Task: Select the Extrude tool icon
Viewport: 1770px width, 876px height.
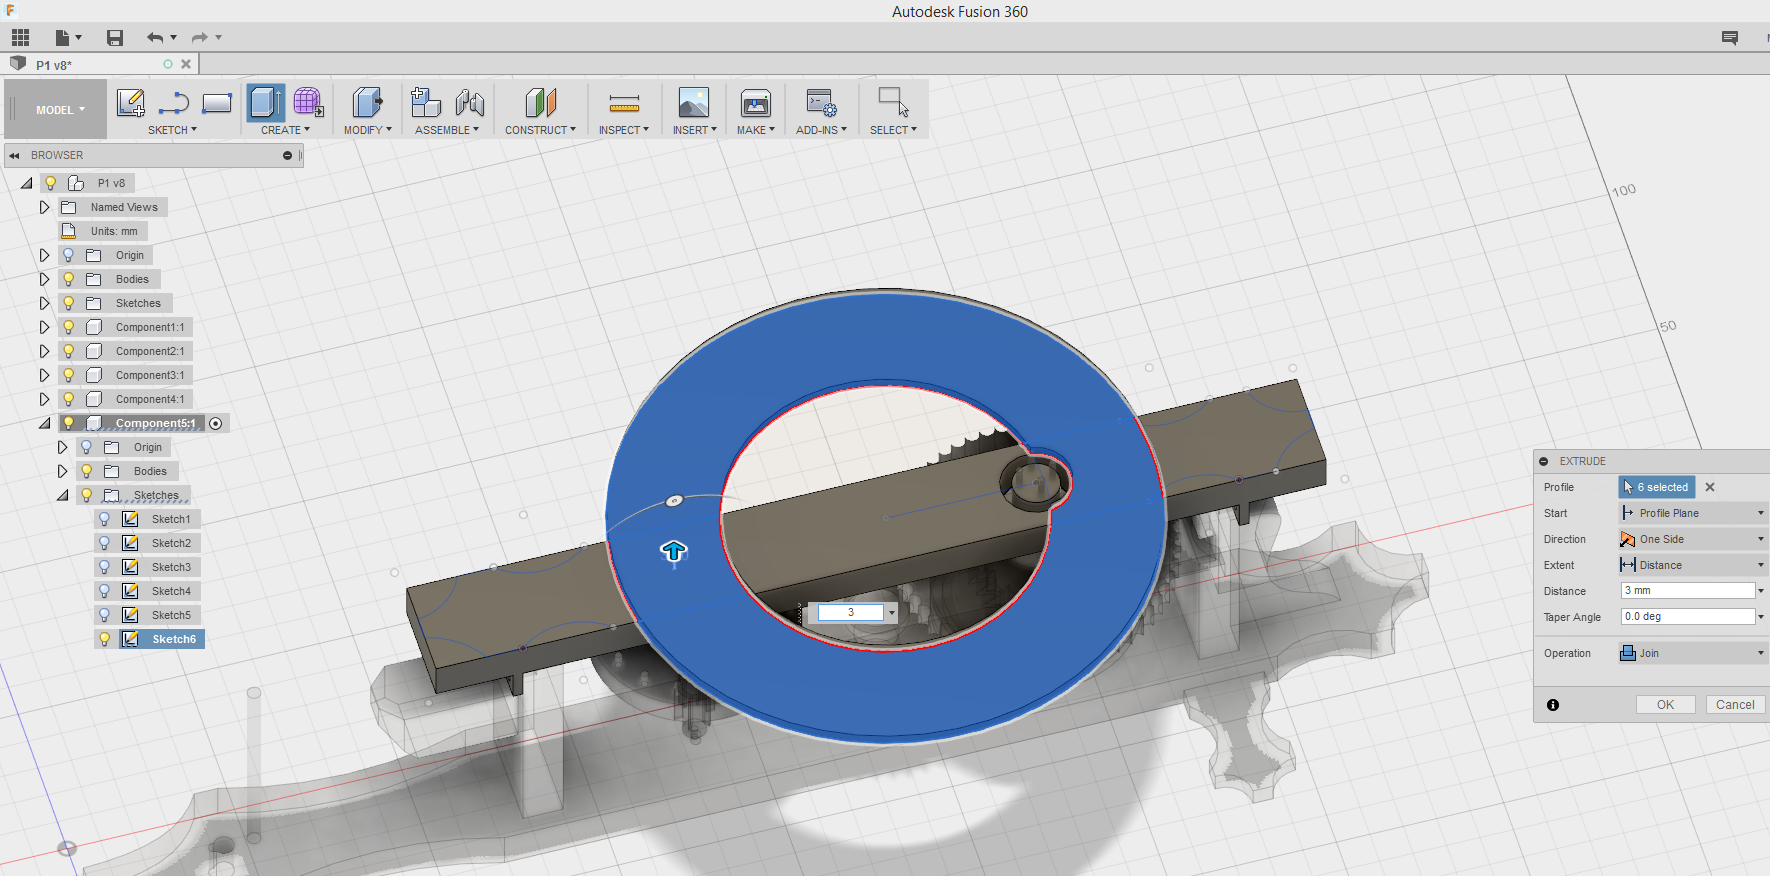Action: point(266,103)
